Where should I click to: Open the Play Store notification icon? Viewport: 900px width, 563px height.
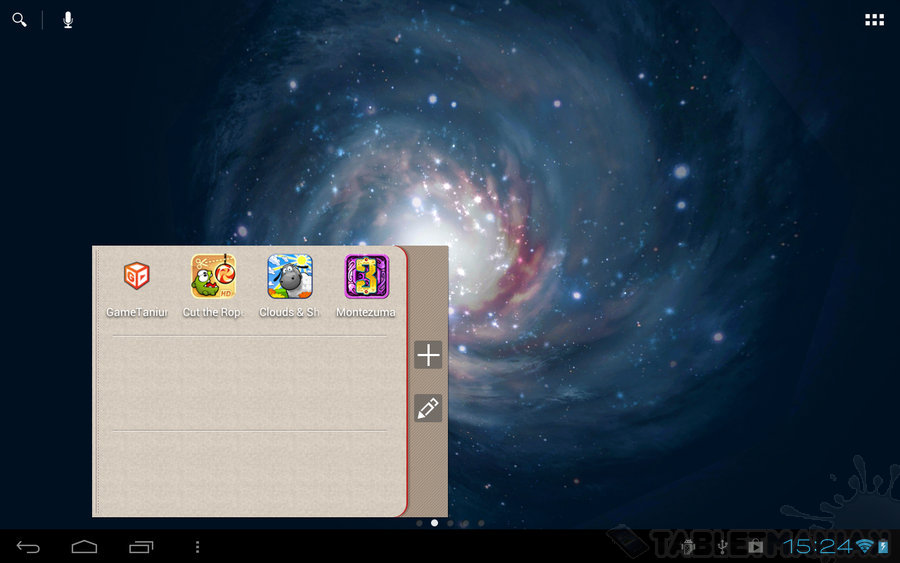(755, 546)
